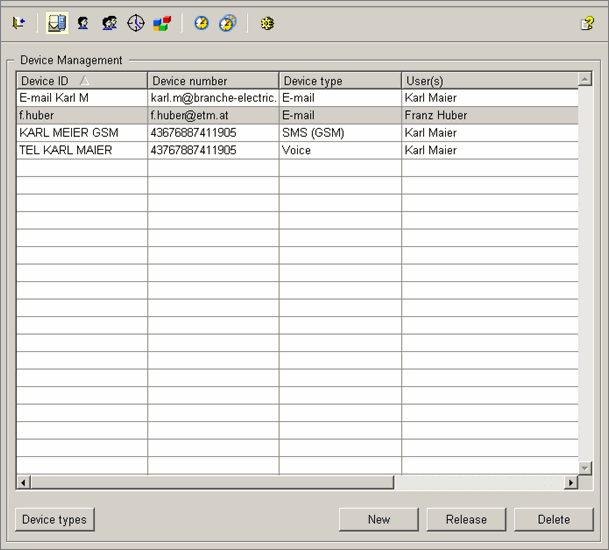
Task: Open the single user icon
Action: coord(83,23)
